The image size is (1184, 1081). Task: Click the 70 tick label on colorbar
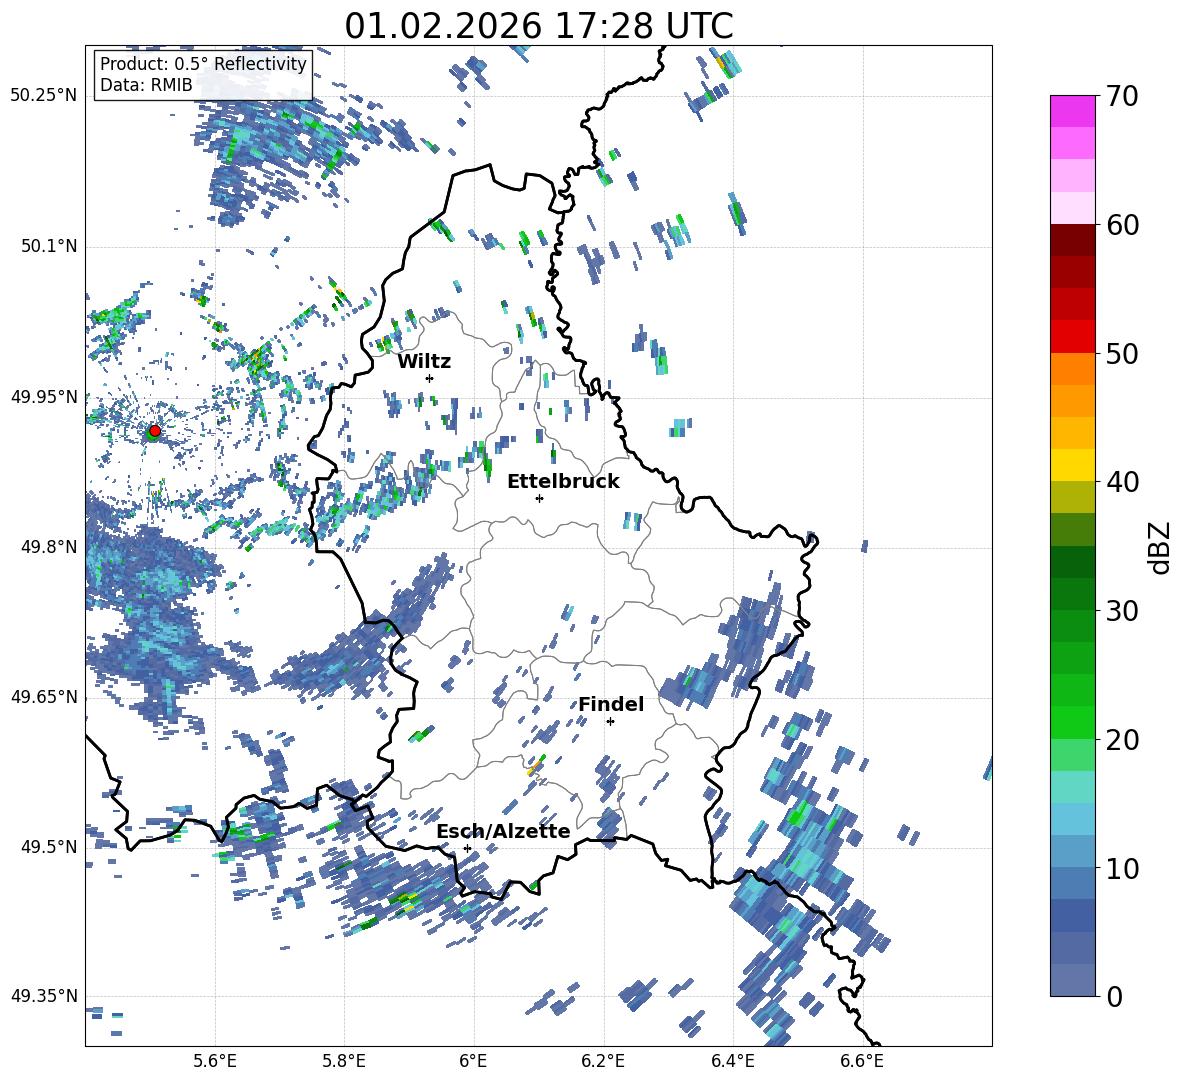(1122, 96)
